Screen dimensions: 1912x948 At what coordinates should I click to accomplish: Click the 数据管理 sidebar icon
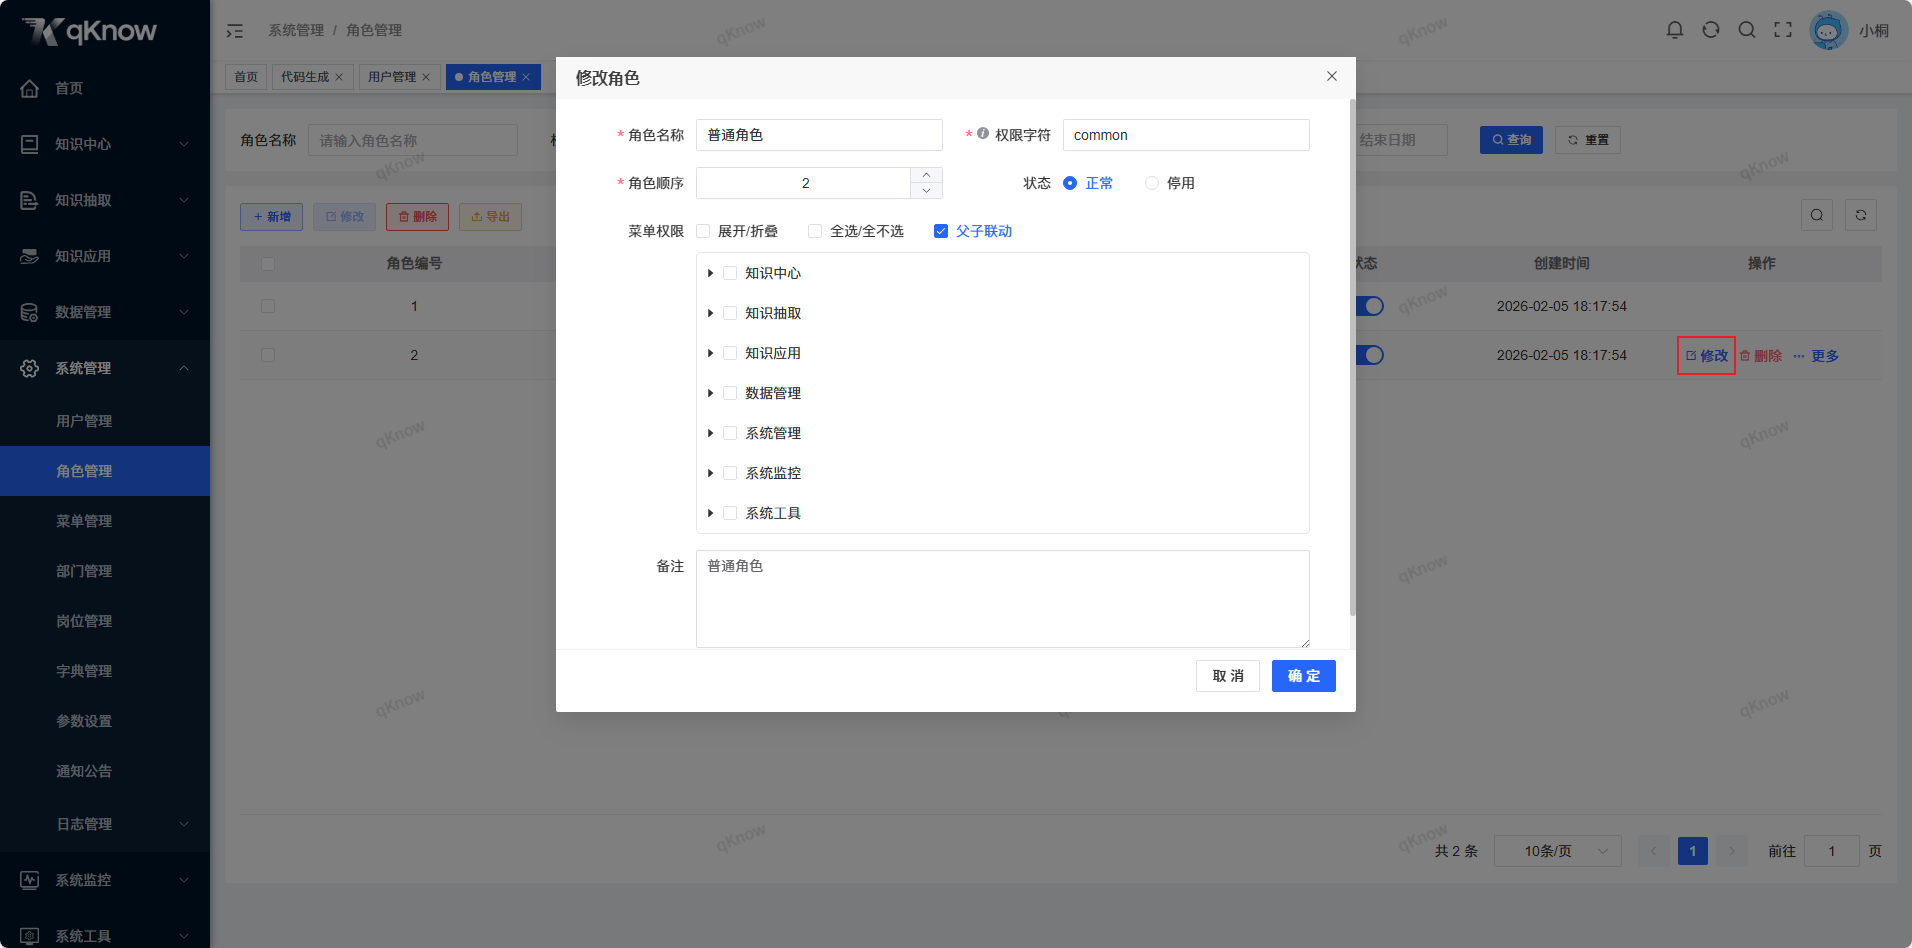[x=30, y=312]
